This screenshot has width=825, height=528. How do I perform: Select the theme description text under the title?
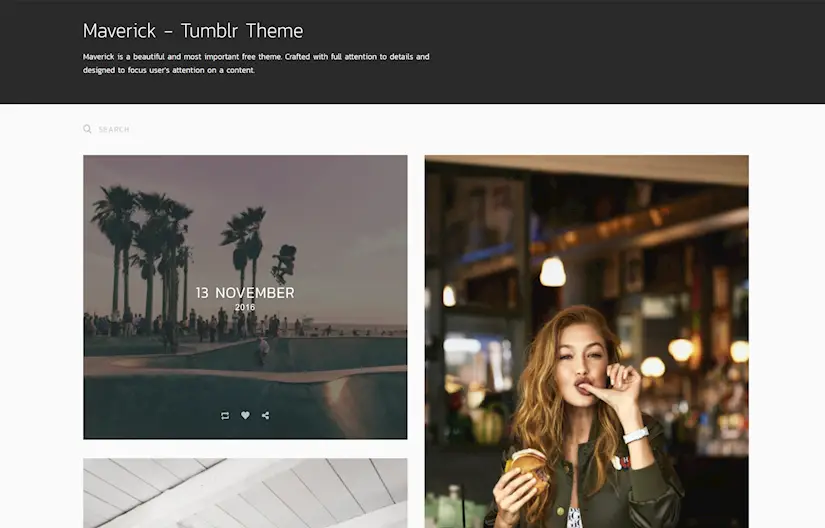click(x=256, y=63)
